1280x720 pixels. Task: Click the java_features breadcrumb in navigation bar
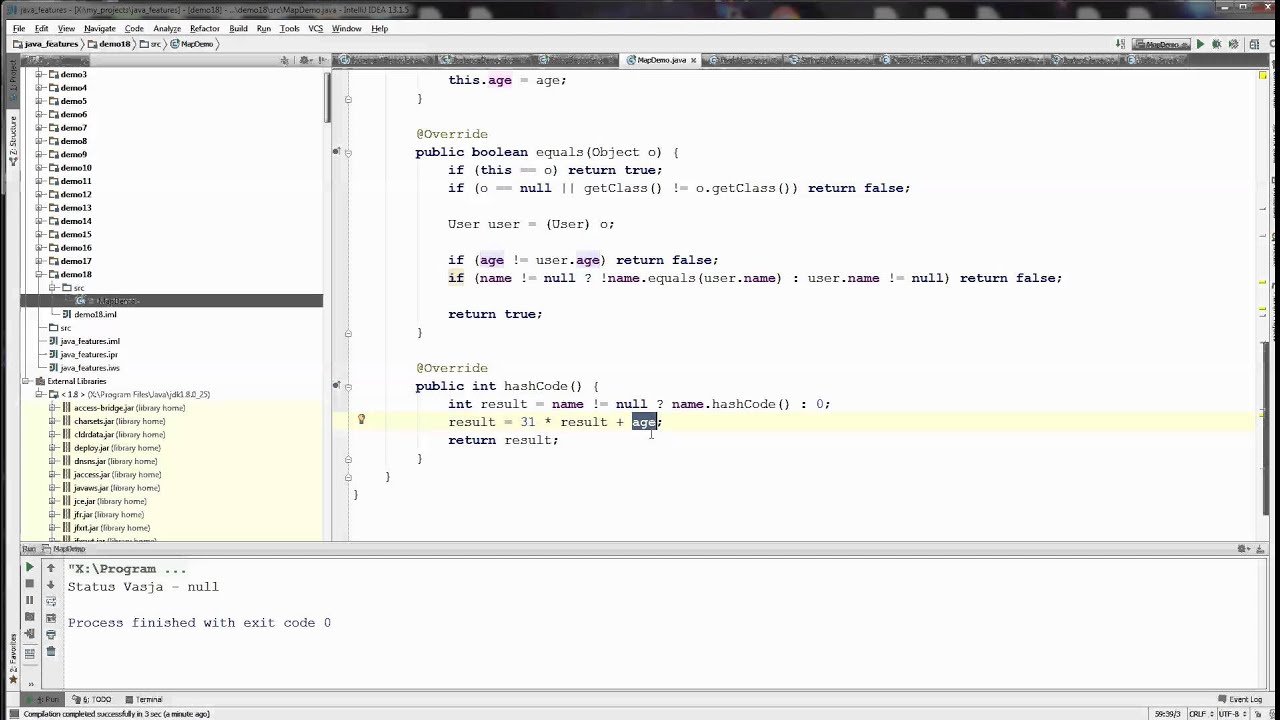click(x=46, y=44)
